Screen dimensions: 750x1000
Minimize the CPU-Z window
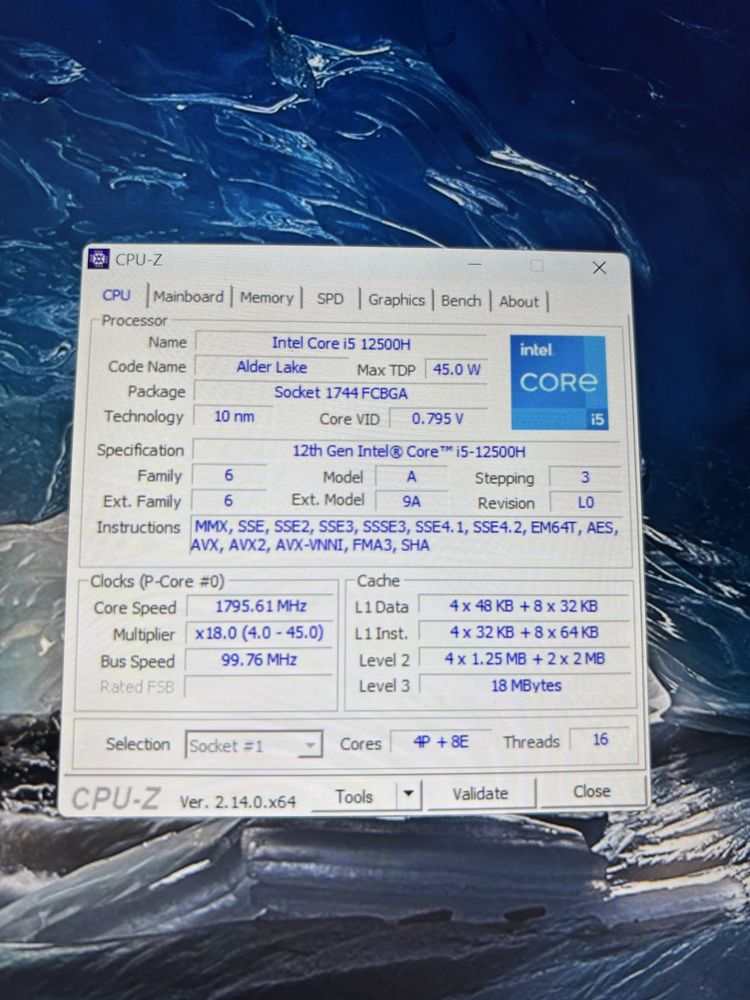[475, 263]
